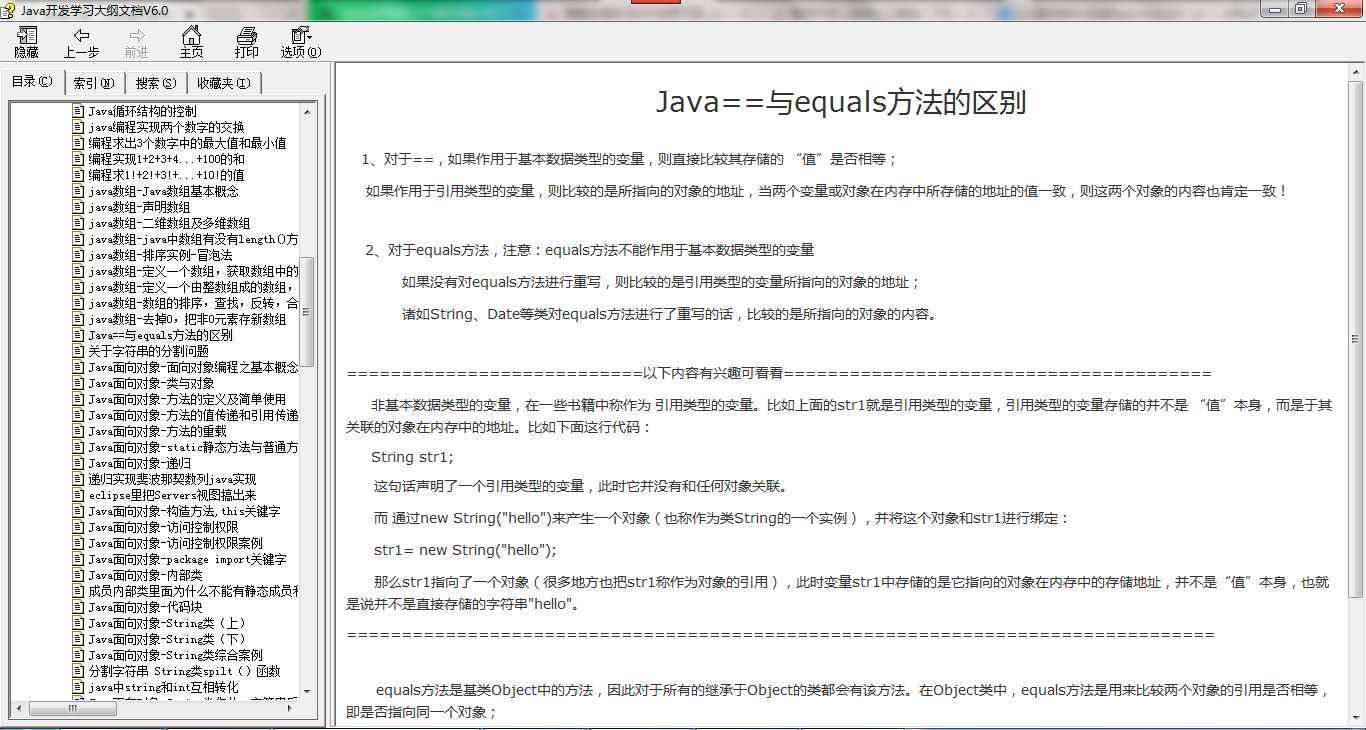Image resolution: width=1366 pixels, height=730 pixels.
Task: Open topic java数组-定义一个数组，获取数组中的
Action: (193, 271)
